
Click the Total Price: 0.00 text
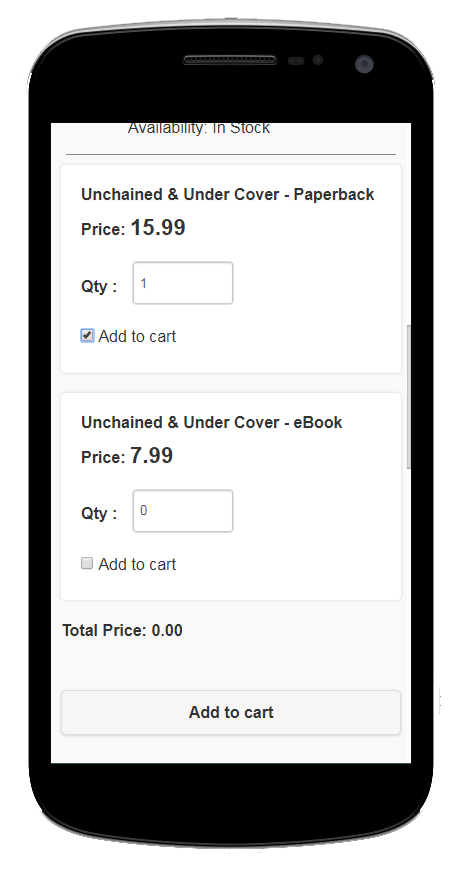[x=123, y=630]
